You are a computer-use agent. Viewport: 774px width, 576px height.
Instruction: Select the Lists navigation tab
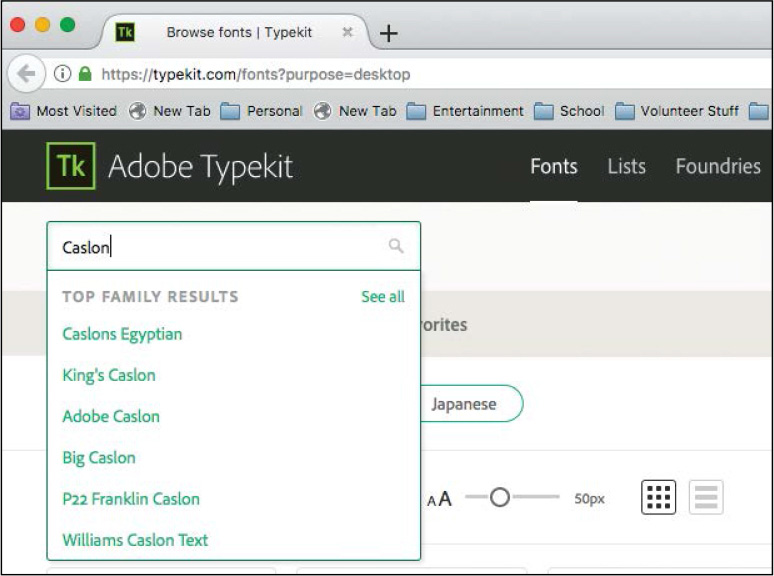[626, 166]
